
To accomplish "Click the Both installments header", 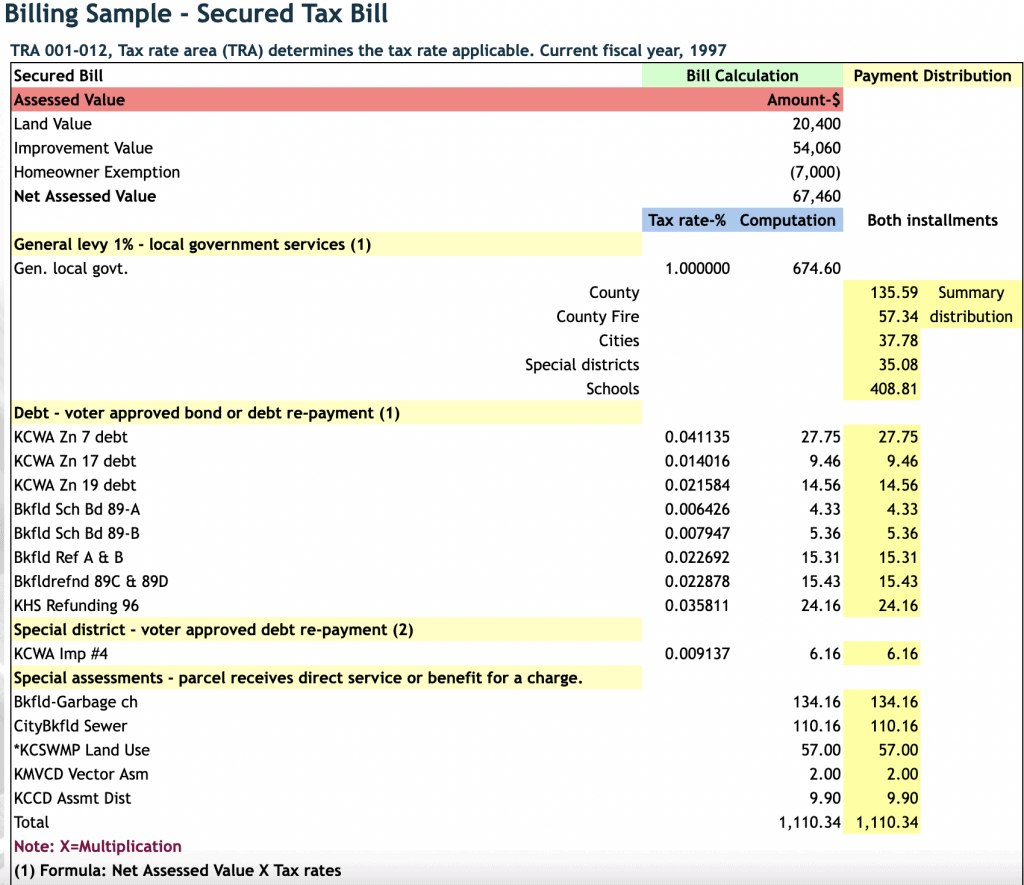I will click(932, 220).
